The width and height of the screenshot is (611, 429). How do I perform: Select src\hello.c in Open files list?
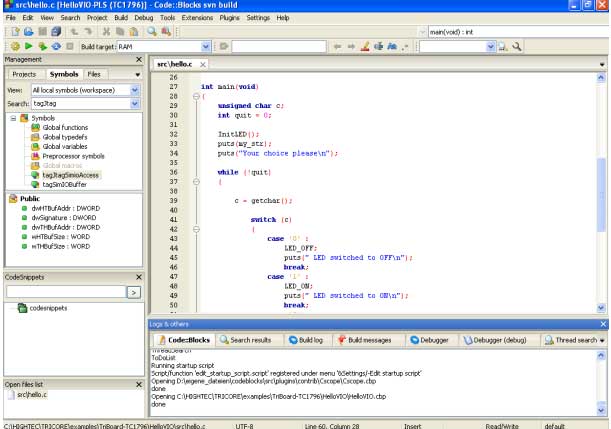coord(32,395)
